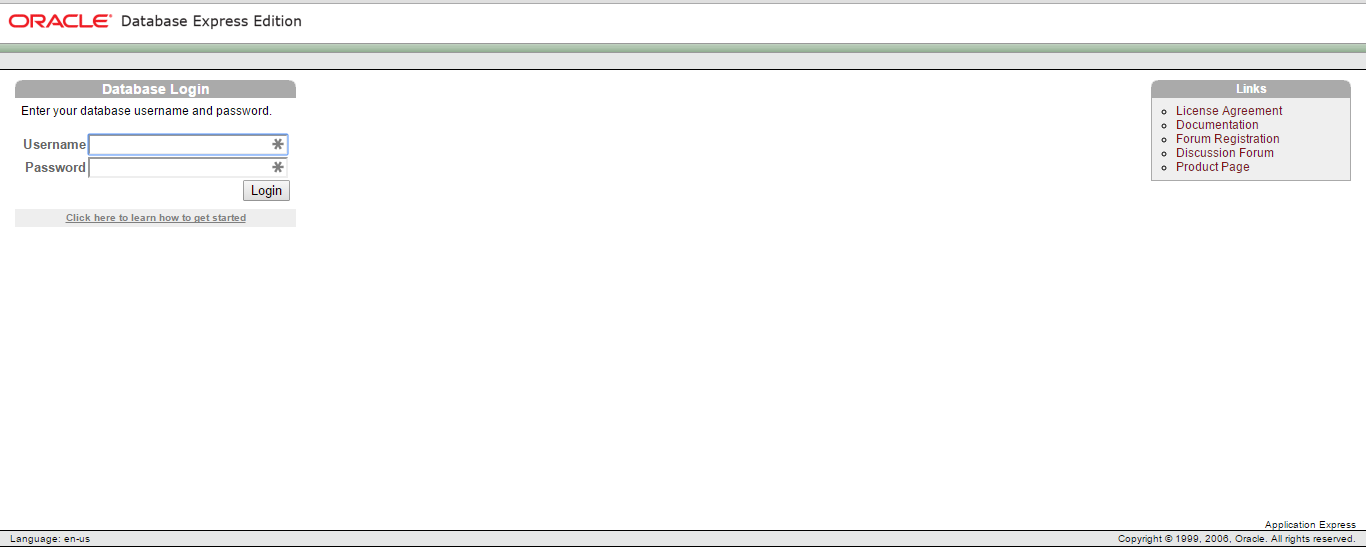Open the Product Page link

(1213, 167)
